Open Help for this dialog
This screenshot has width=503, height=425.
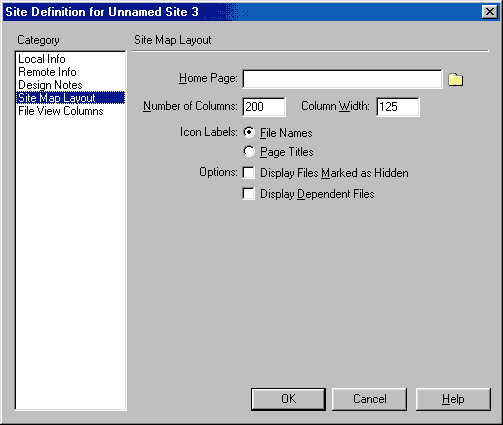tap(453, 399)
